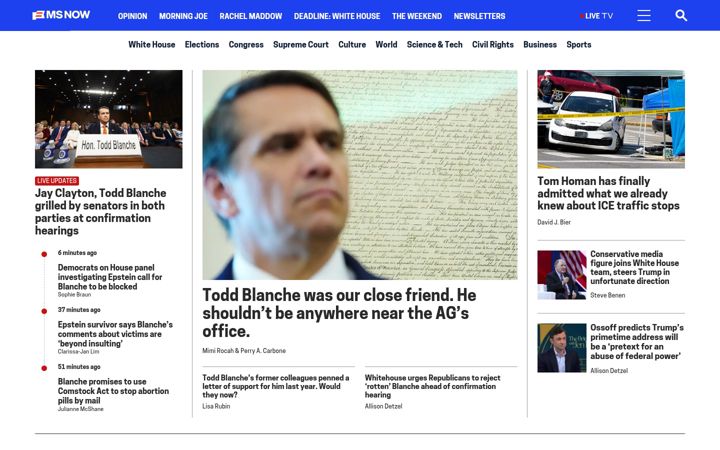Screen dimensions: 720x450
Task: Go to Morning Joe show page
Action: [x=183, y=16]
